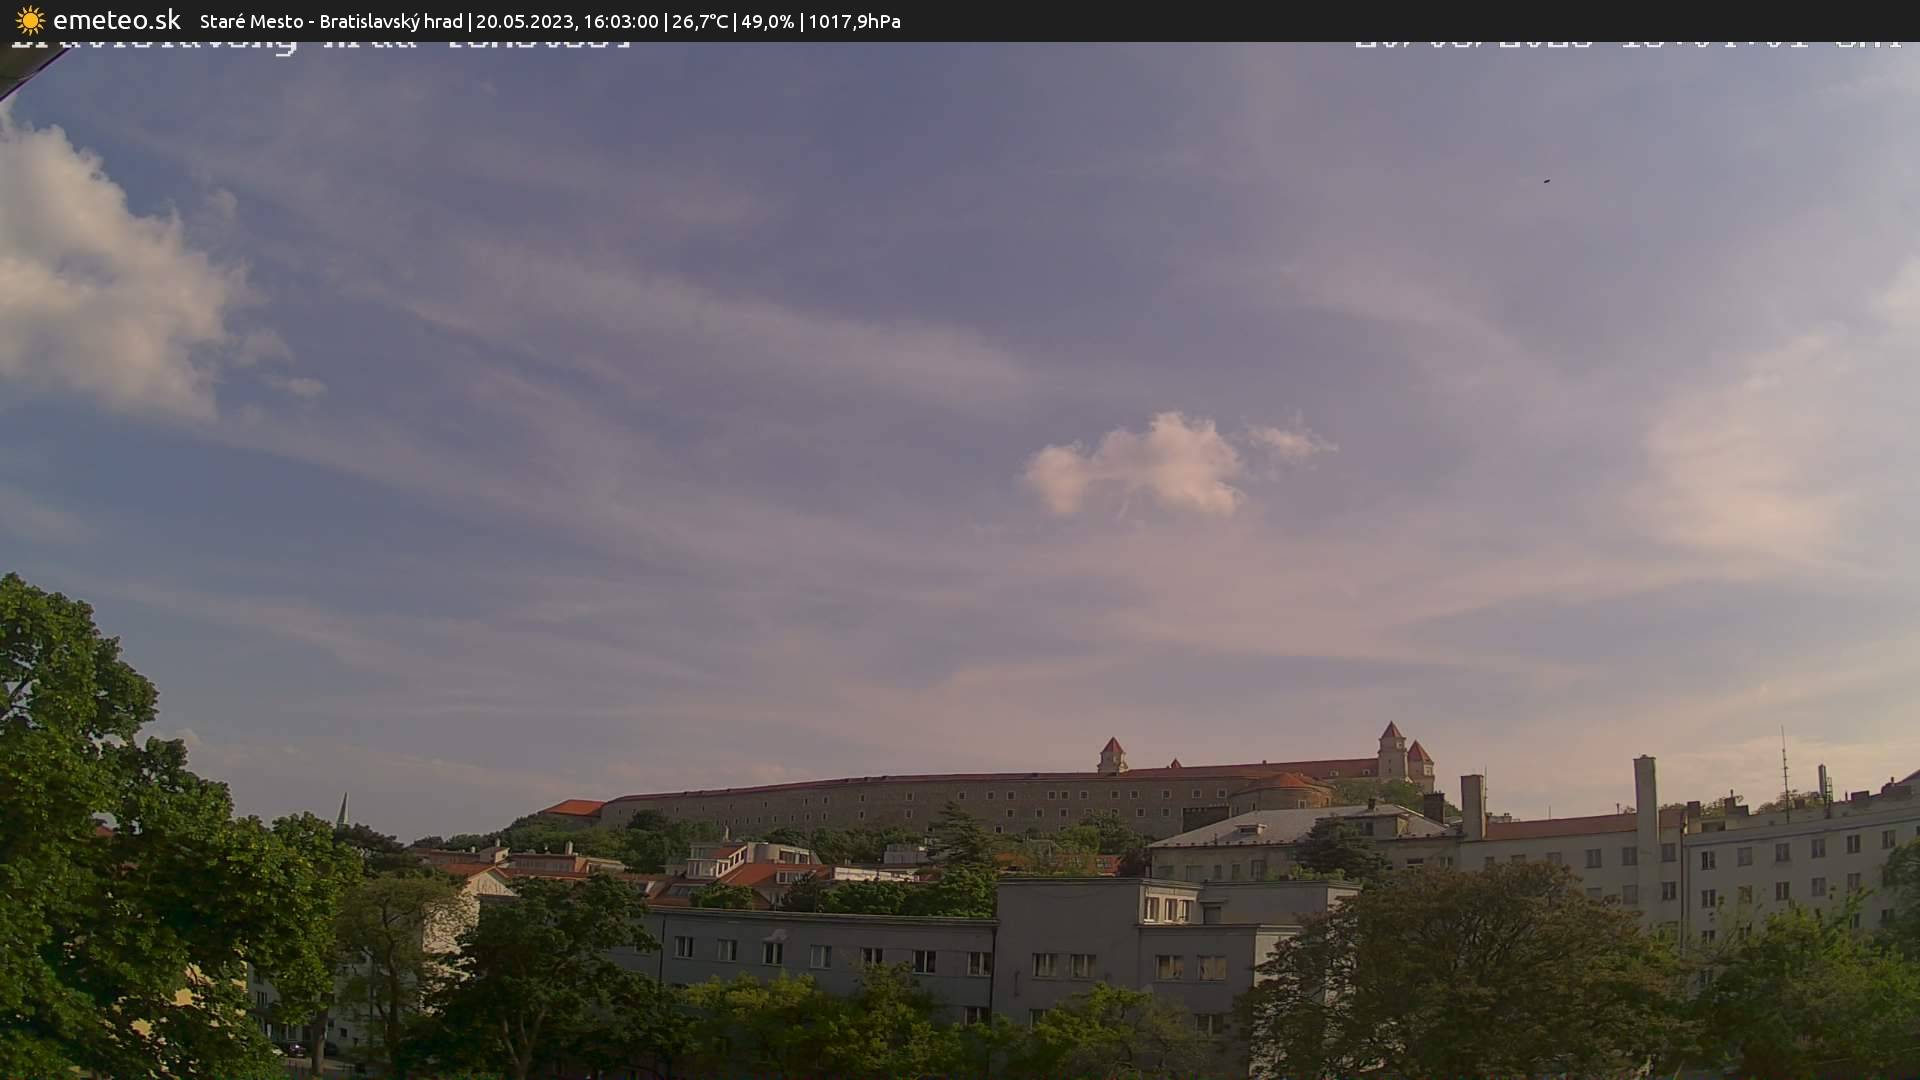The height and width of the screenshot is (1080, 1920).
Task: Click the temperature reading 26,7°C
Action: point(700,21)
